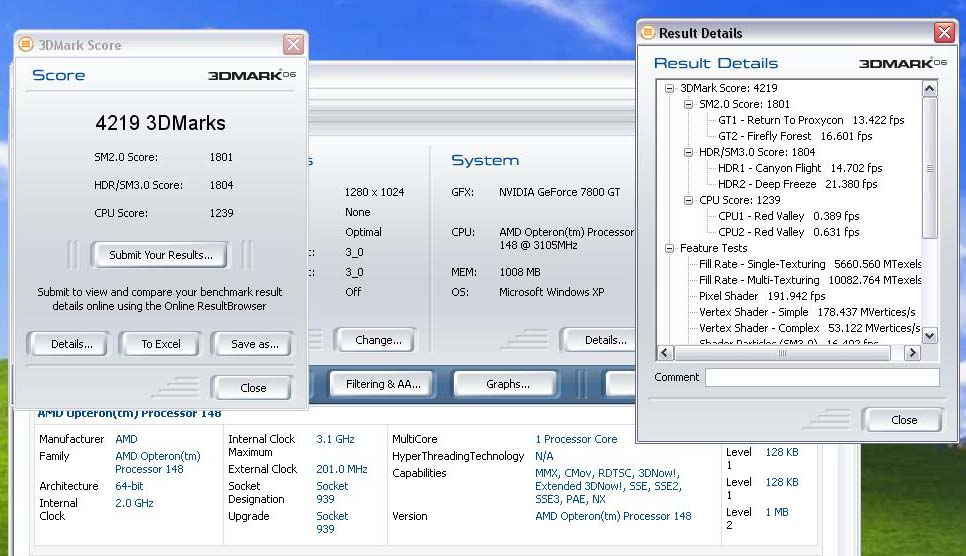Click the CPU Score value 1239
The height and width of the screenshot is (556, 966).
click(x=221, y=213)
